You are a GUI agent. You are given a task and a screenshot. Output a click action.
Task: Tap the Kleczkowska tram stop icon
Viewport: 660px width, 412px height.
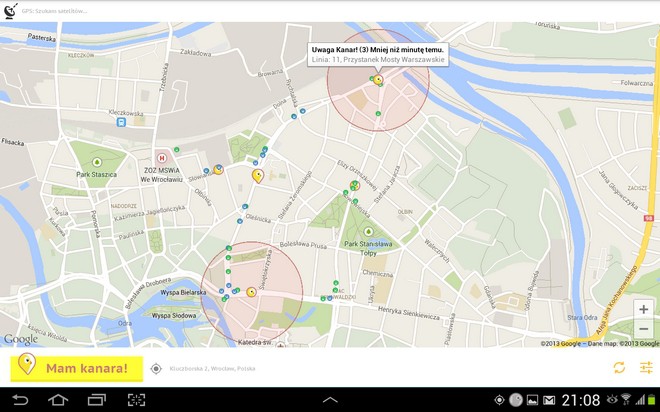[x=121, y=122]
